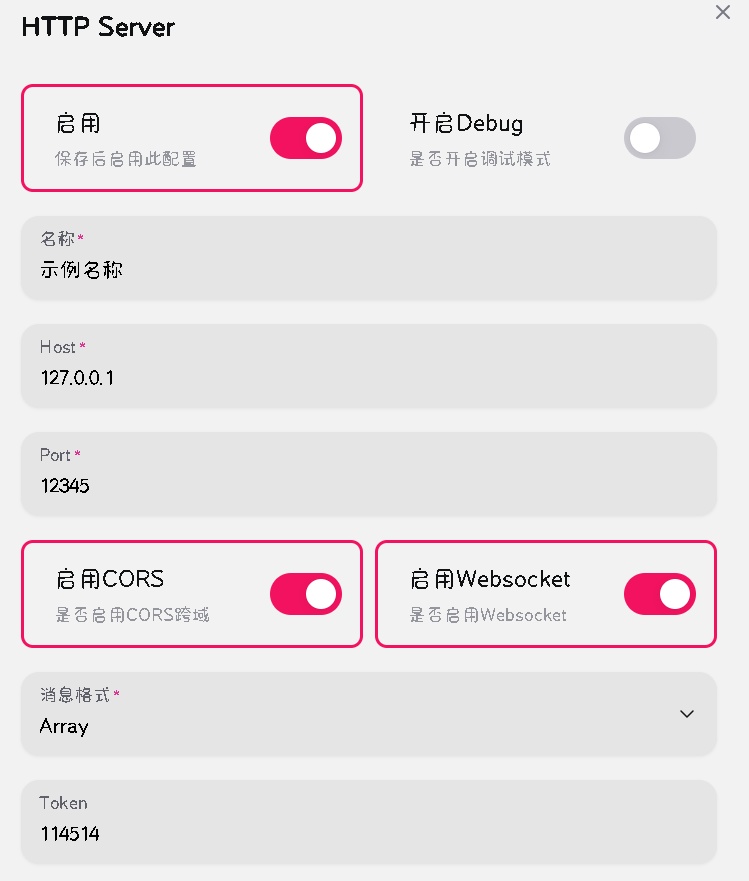Viewport: 749px width, 881px height.
Task: Toggle the 启用 switch off
Action: pyautogui.click(x=306, y=138)
